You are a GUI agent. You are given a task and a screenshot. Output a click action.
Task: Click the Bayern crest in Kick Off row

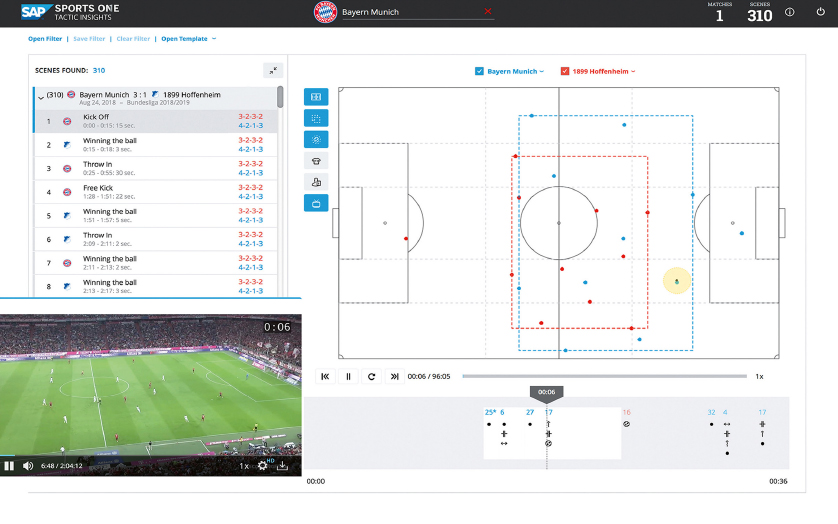coord(67,121)
